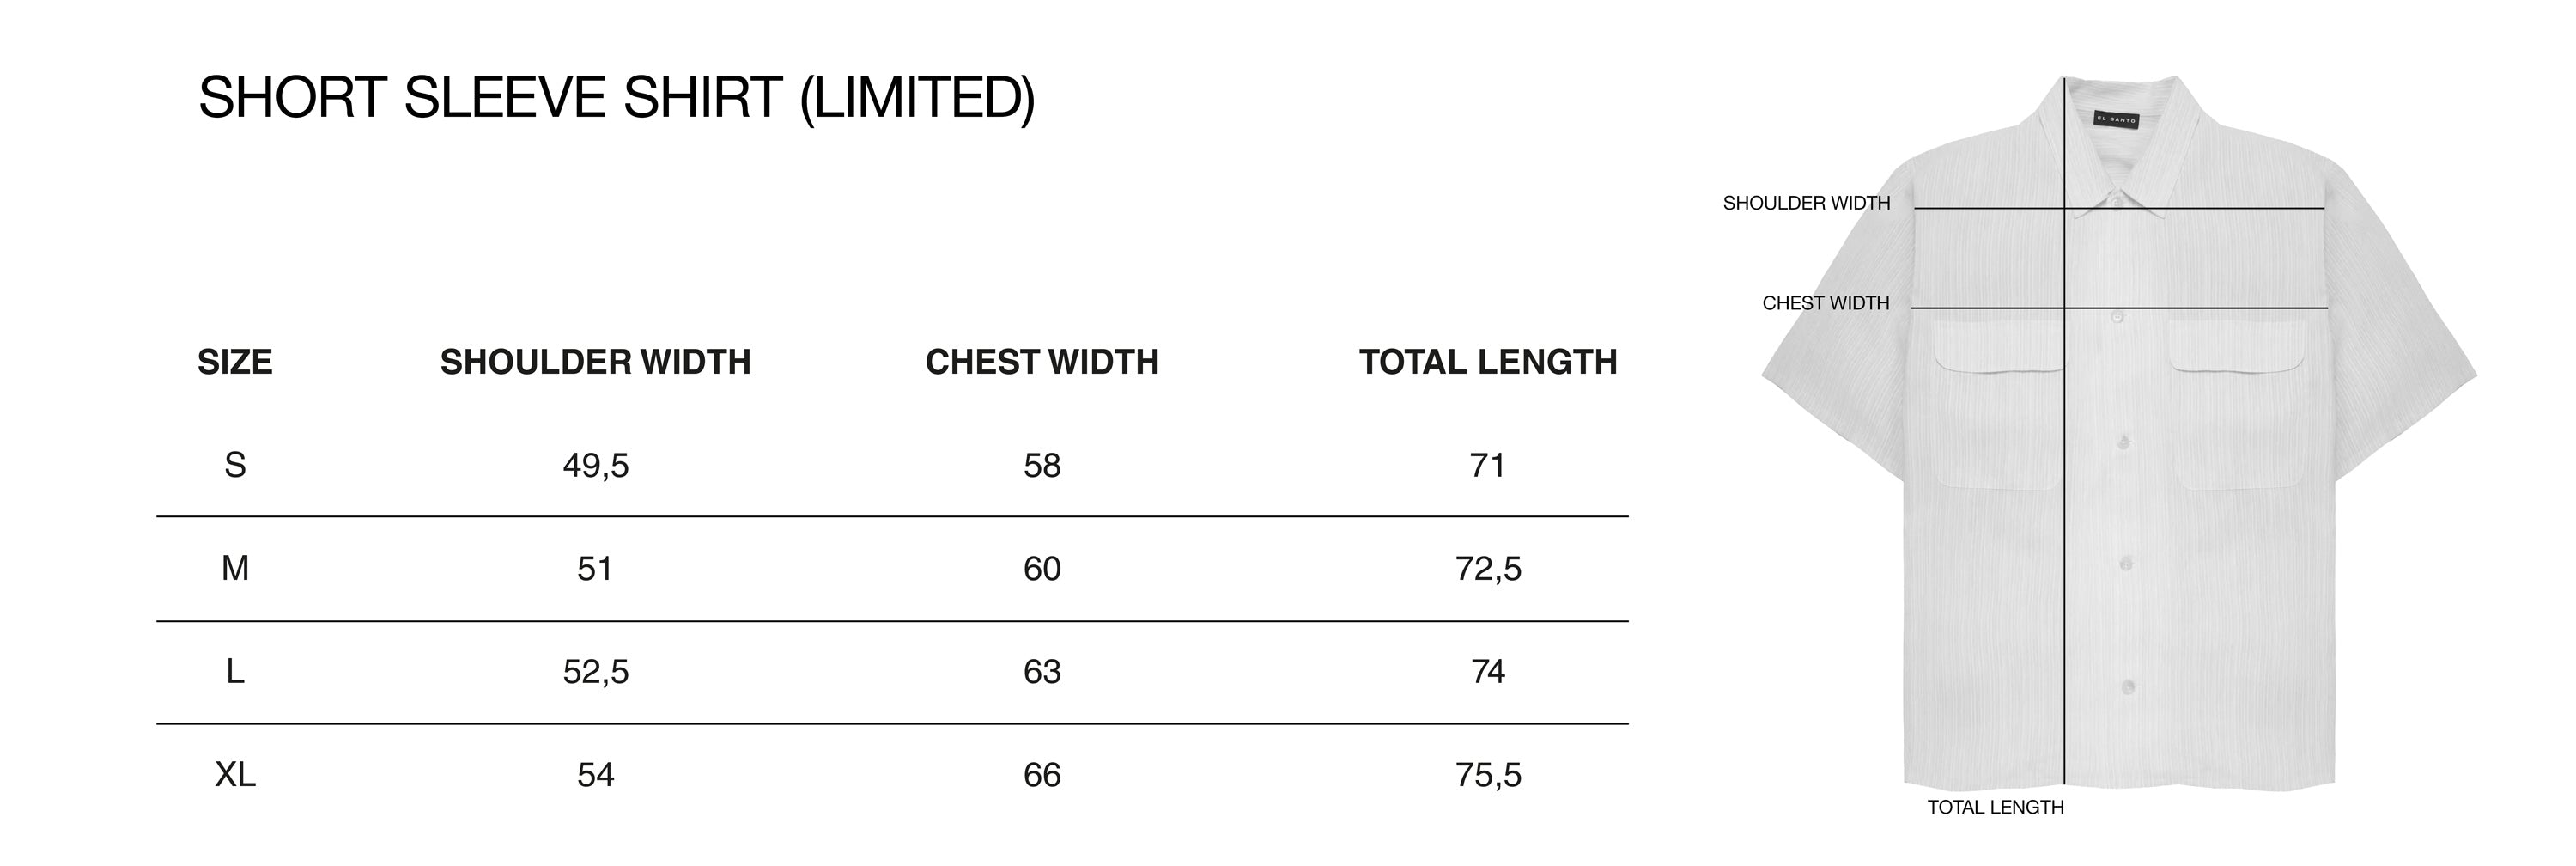The image size is (2576, 866).
Task: Click the 74 total length value
Action: pos(1488,671)
